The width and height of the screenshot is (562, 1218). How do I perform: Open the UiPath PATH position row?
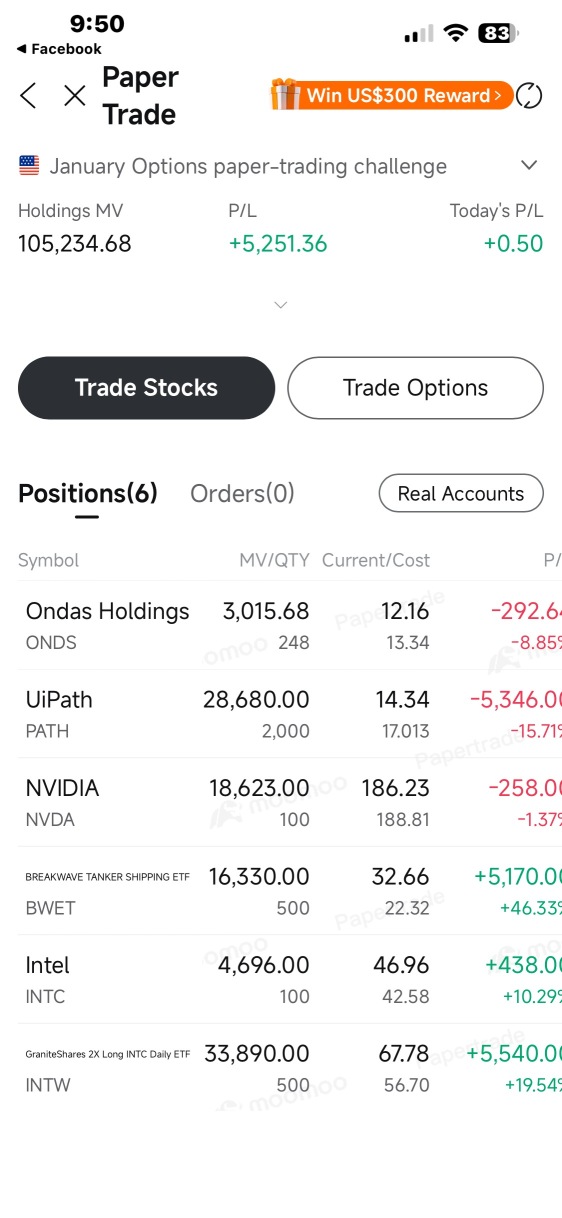point(281,714)
